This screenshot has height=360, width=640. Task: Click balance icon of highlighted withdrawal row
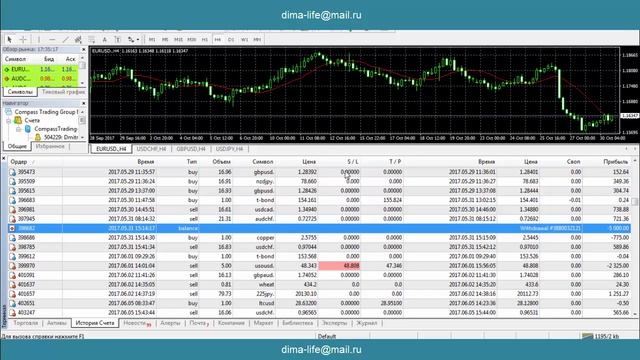pyautogui.click(x=13, y=229)
